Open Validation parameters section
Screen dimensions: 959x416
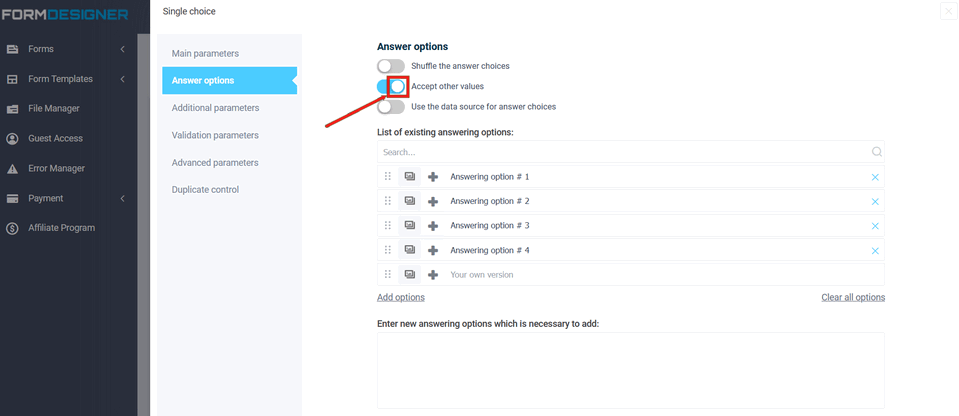(x=215, y=135)
